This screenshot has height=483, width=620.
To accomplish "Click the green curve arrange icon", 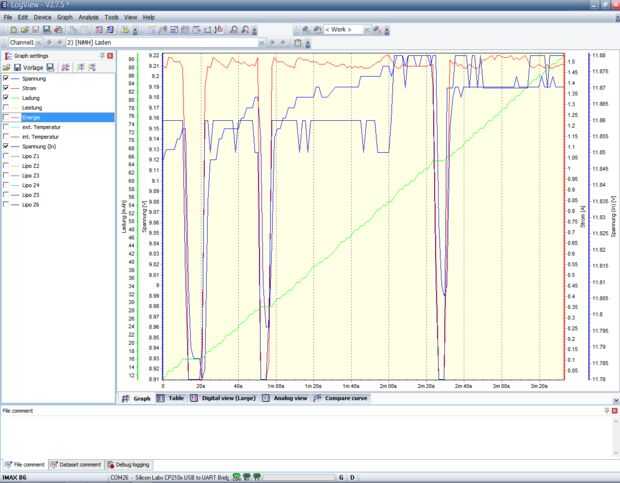I will [81, 68].
